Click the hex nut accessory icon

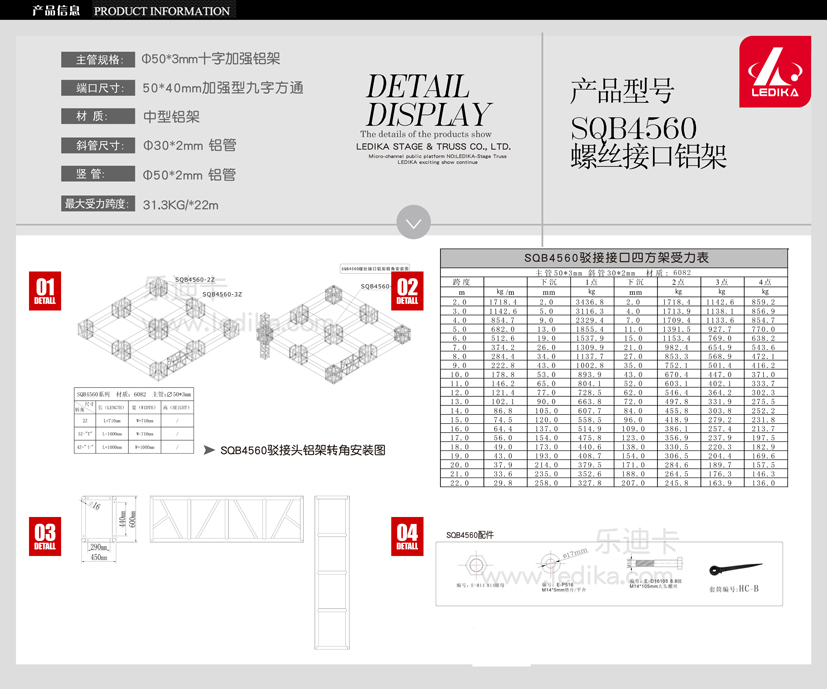pos(475,565)
